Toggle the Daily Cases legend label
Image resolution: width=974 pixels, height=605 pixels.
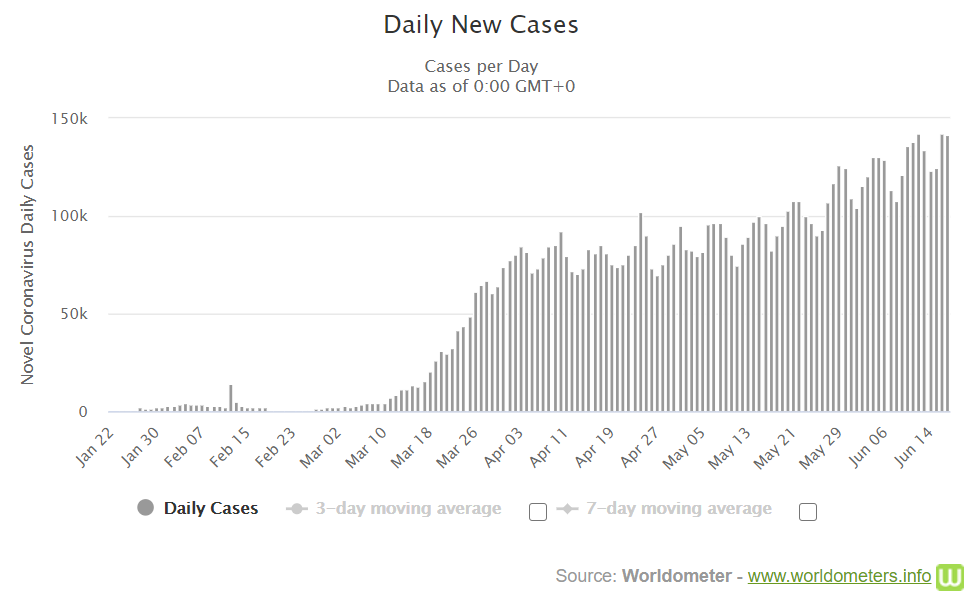pos(211,509)
